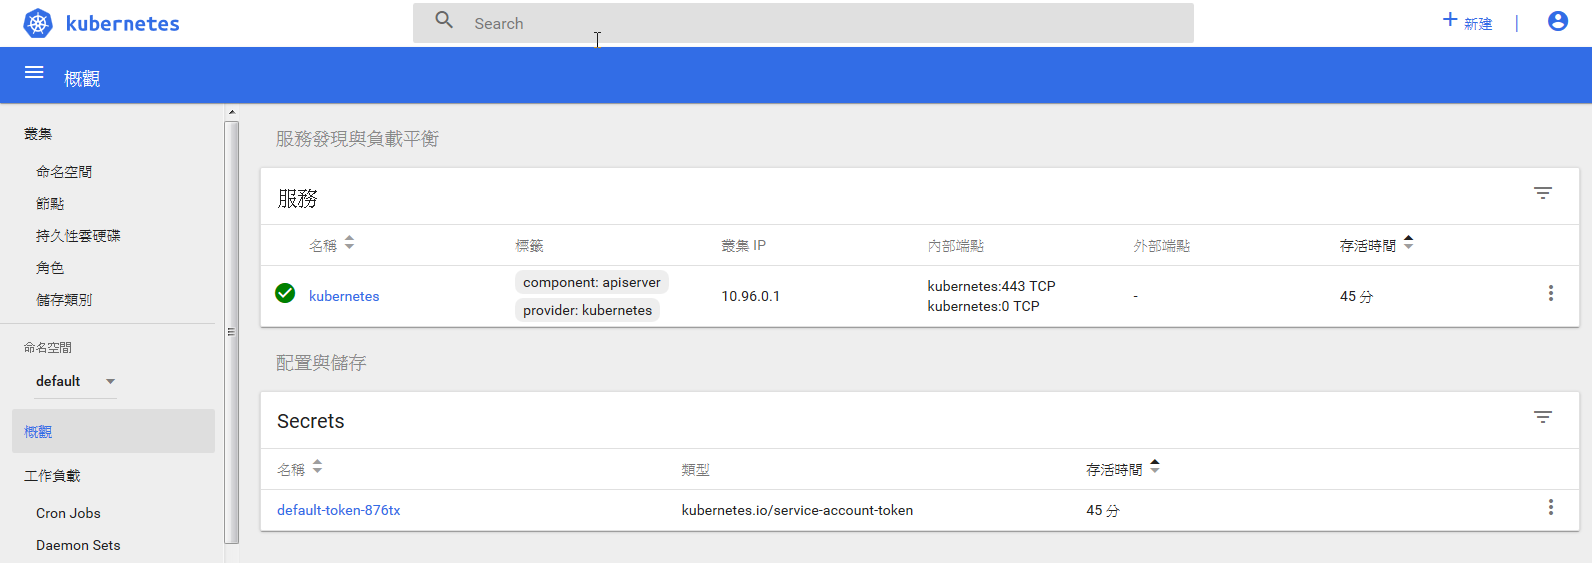Click the 標籤 column header
This screenshot has width=1592, height=563.
[x=529, y=246]
